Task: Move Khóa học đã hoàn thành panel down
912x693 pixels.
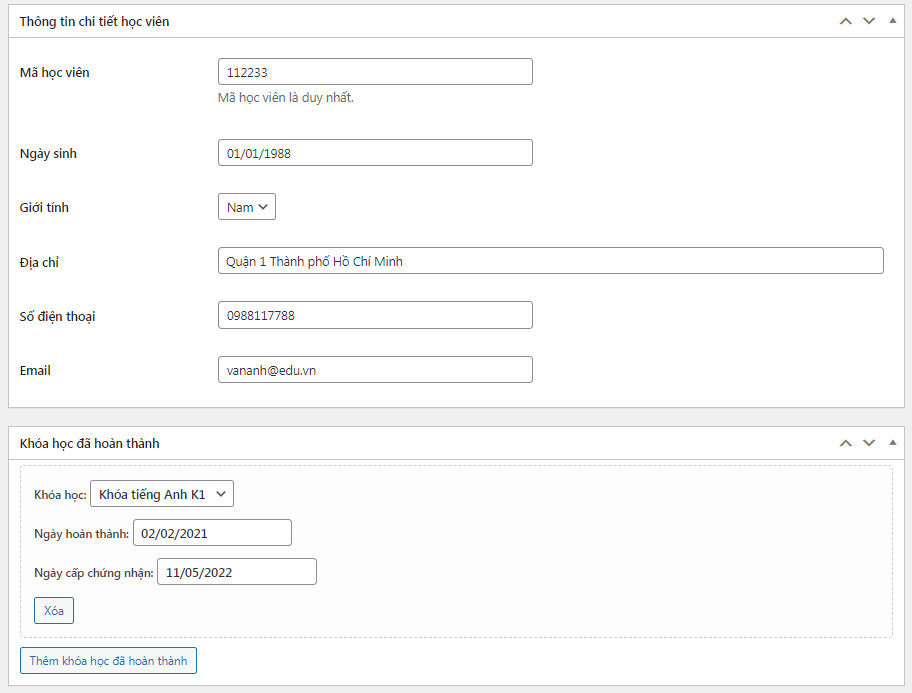Action: click(x=869, y=443)
